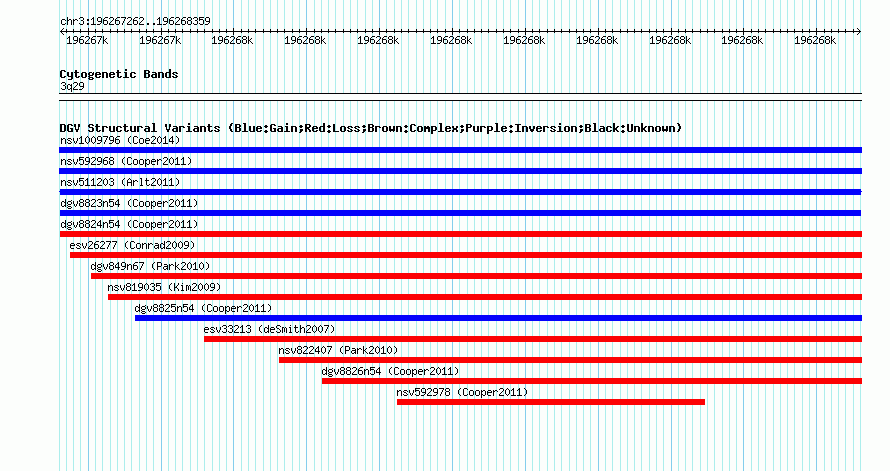Select red loss bar under esv26277
890x471 pixels.
coord(466,255)
